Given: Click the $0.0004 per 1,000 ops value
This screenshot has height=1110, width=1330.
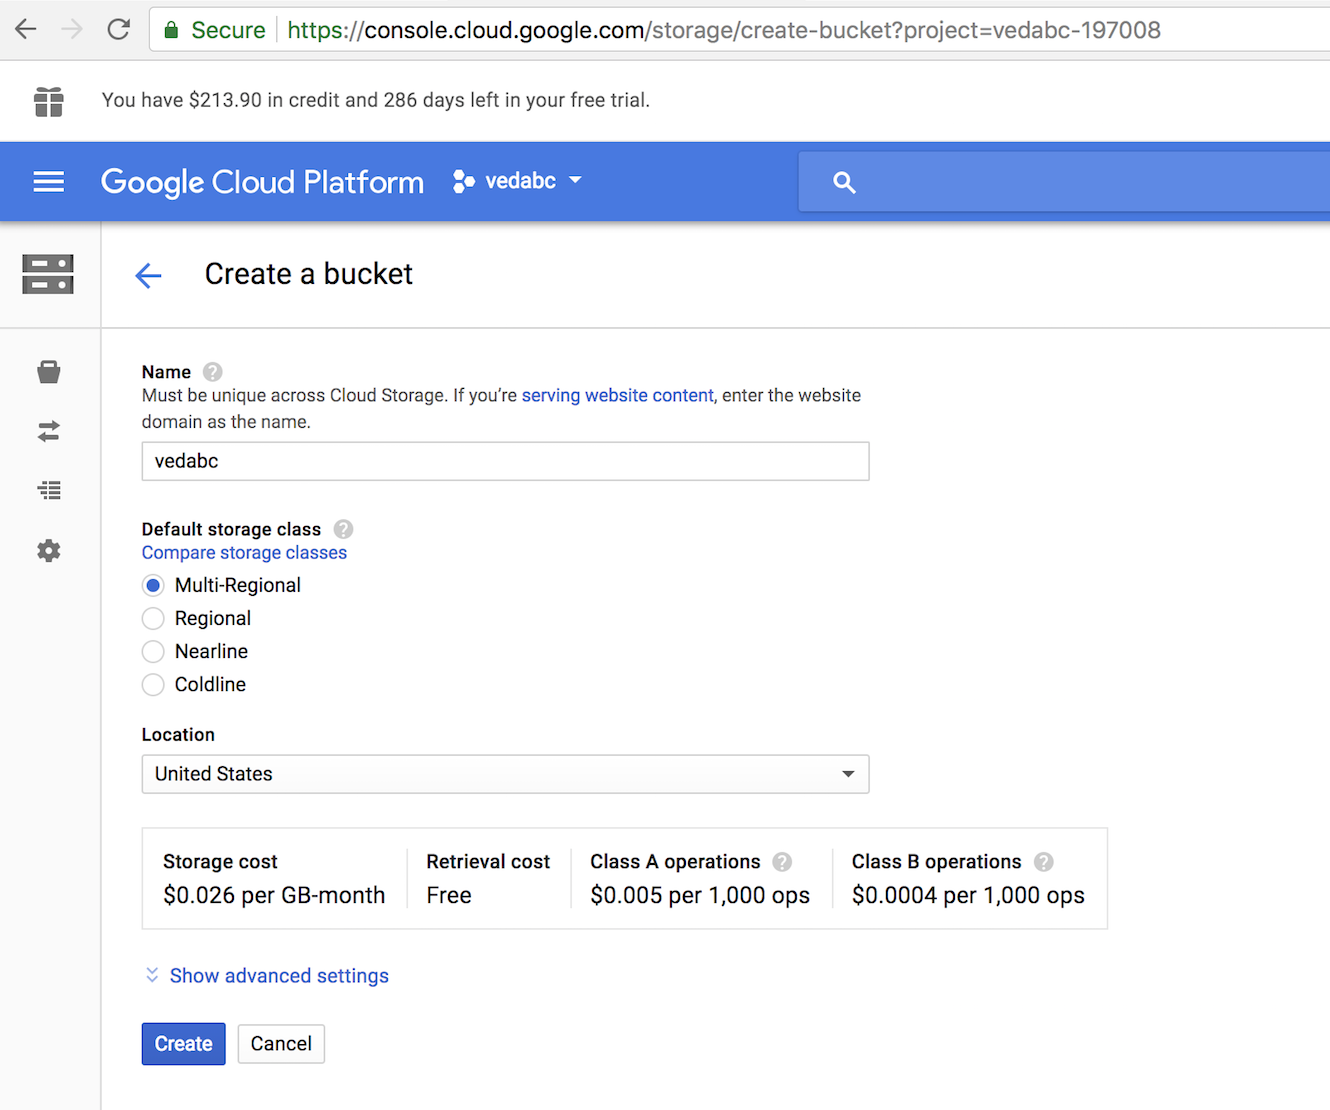Looking at the screenshot, I should 968,895.
